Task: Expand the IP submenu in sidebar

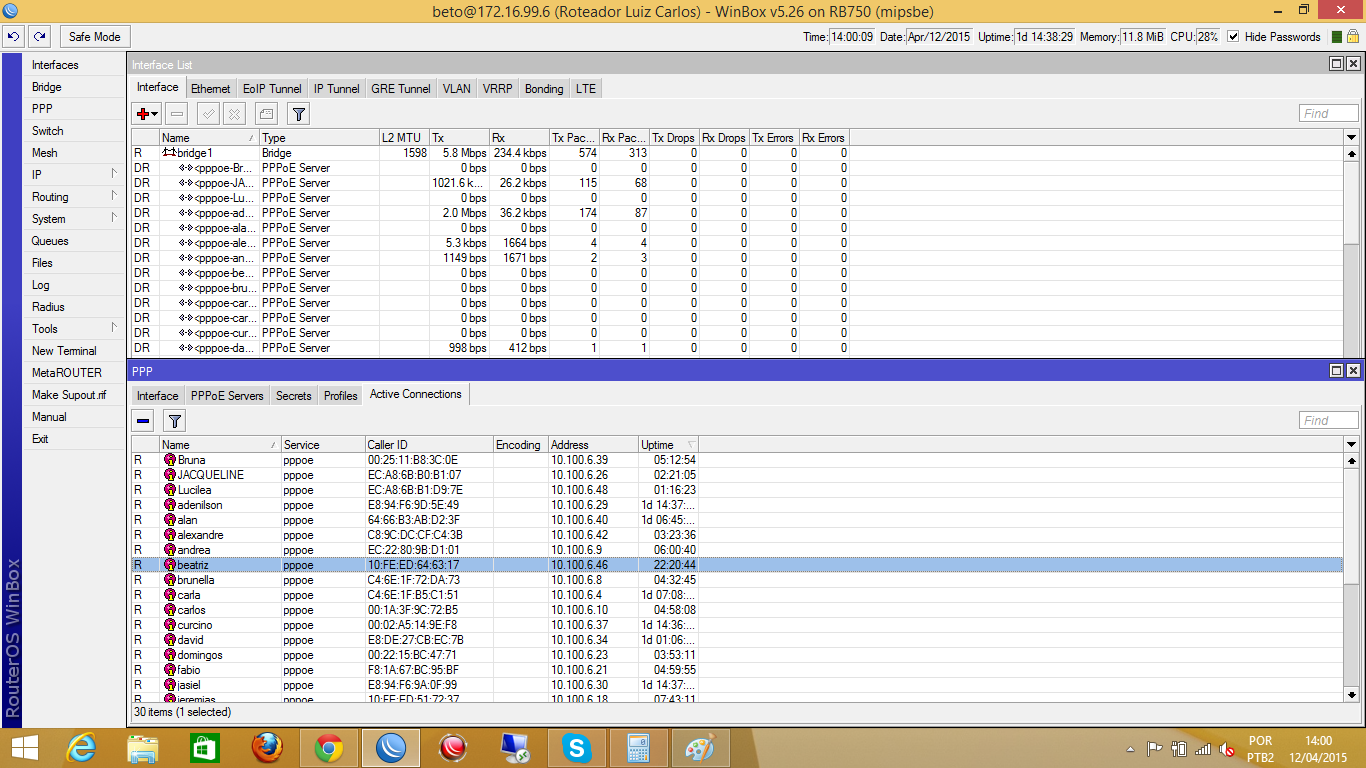Action: (114, 174)
